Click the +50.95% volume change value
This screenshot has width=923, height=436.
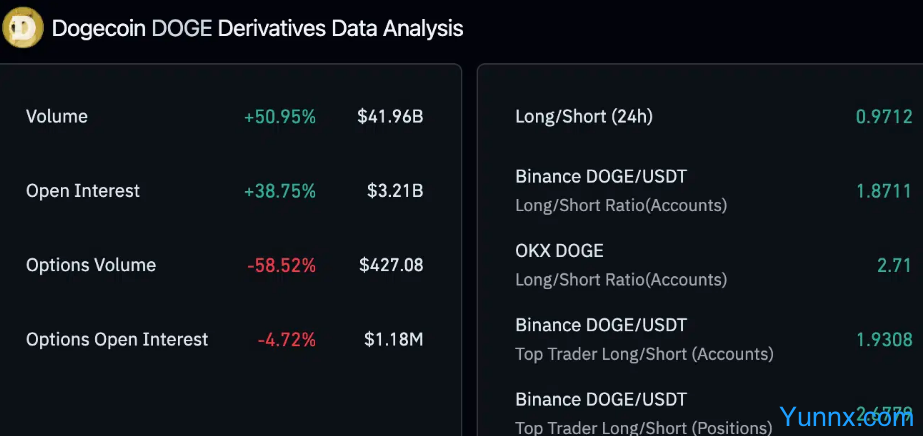(x=279, y=117)
